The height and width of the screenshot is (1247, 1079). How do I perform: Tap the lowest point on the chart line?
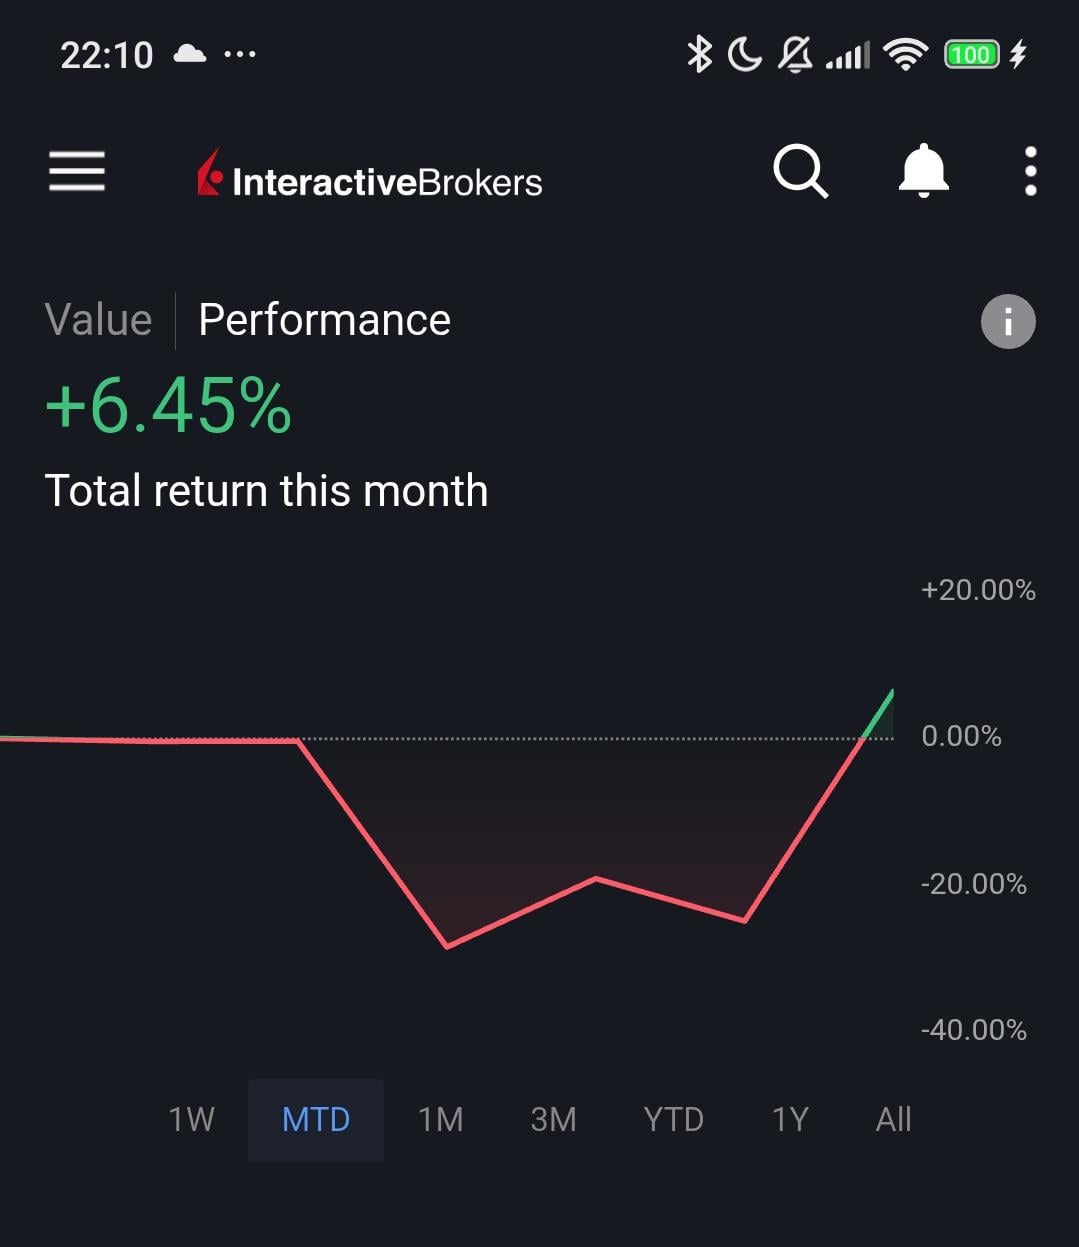(447, 946)
